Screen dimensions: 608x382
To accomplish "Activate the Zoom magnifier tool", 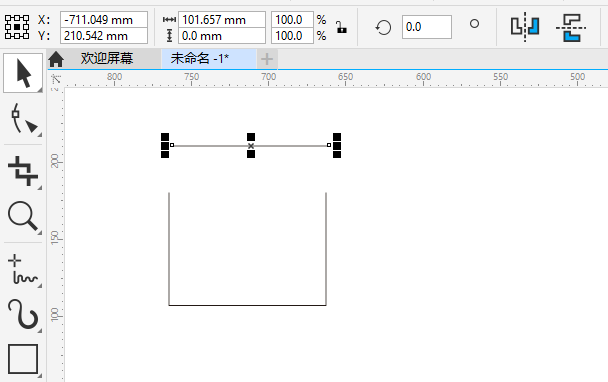I will (23, 216).
